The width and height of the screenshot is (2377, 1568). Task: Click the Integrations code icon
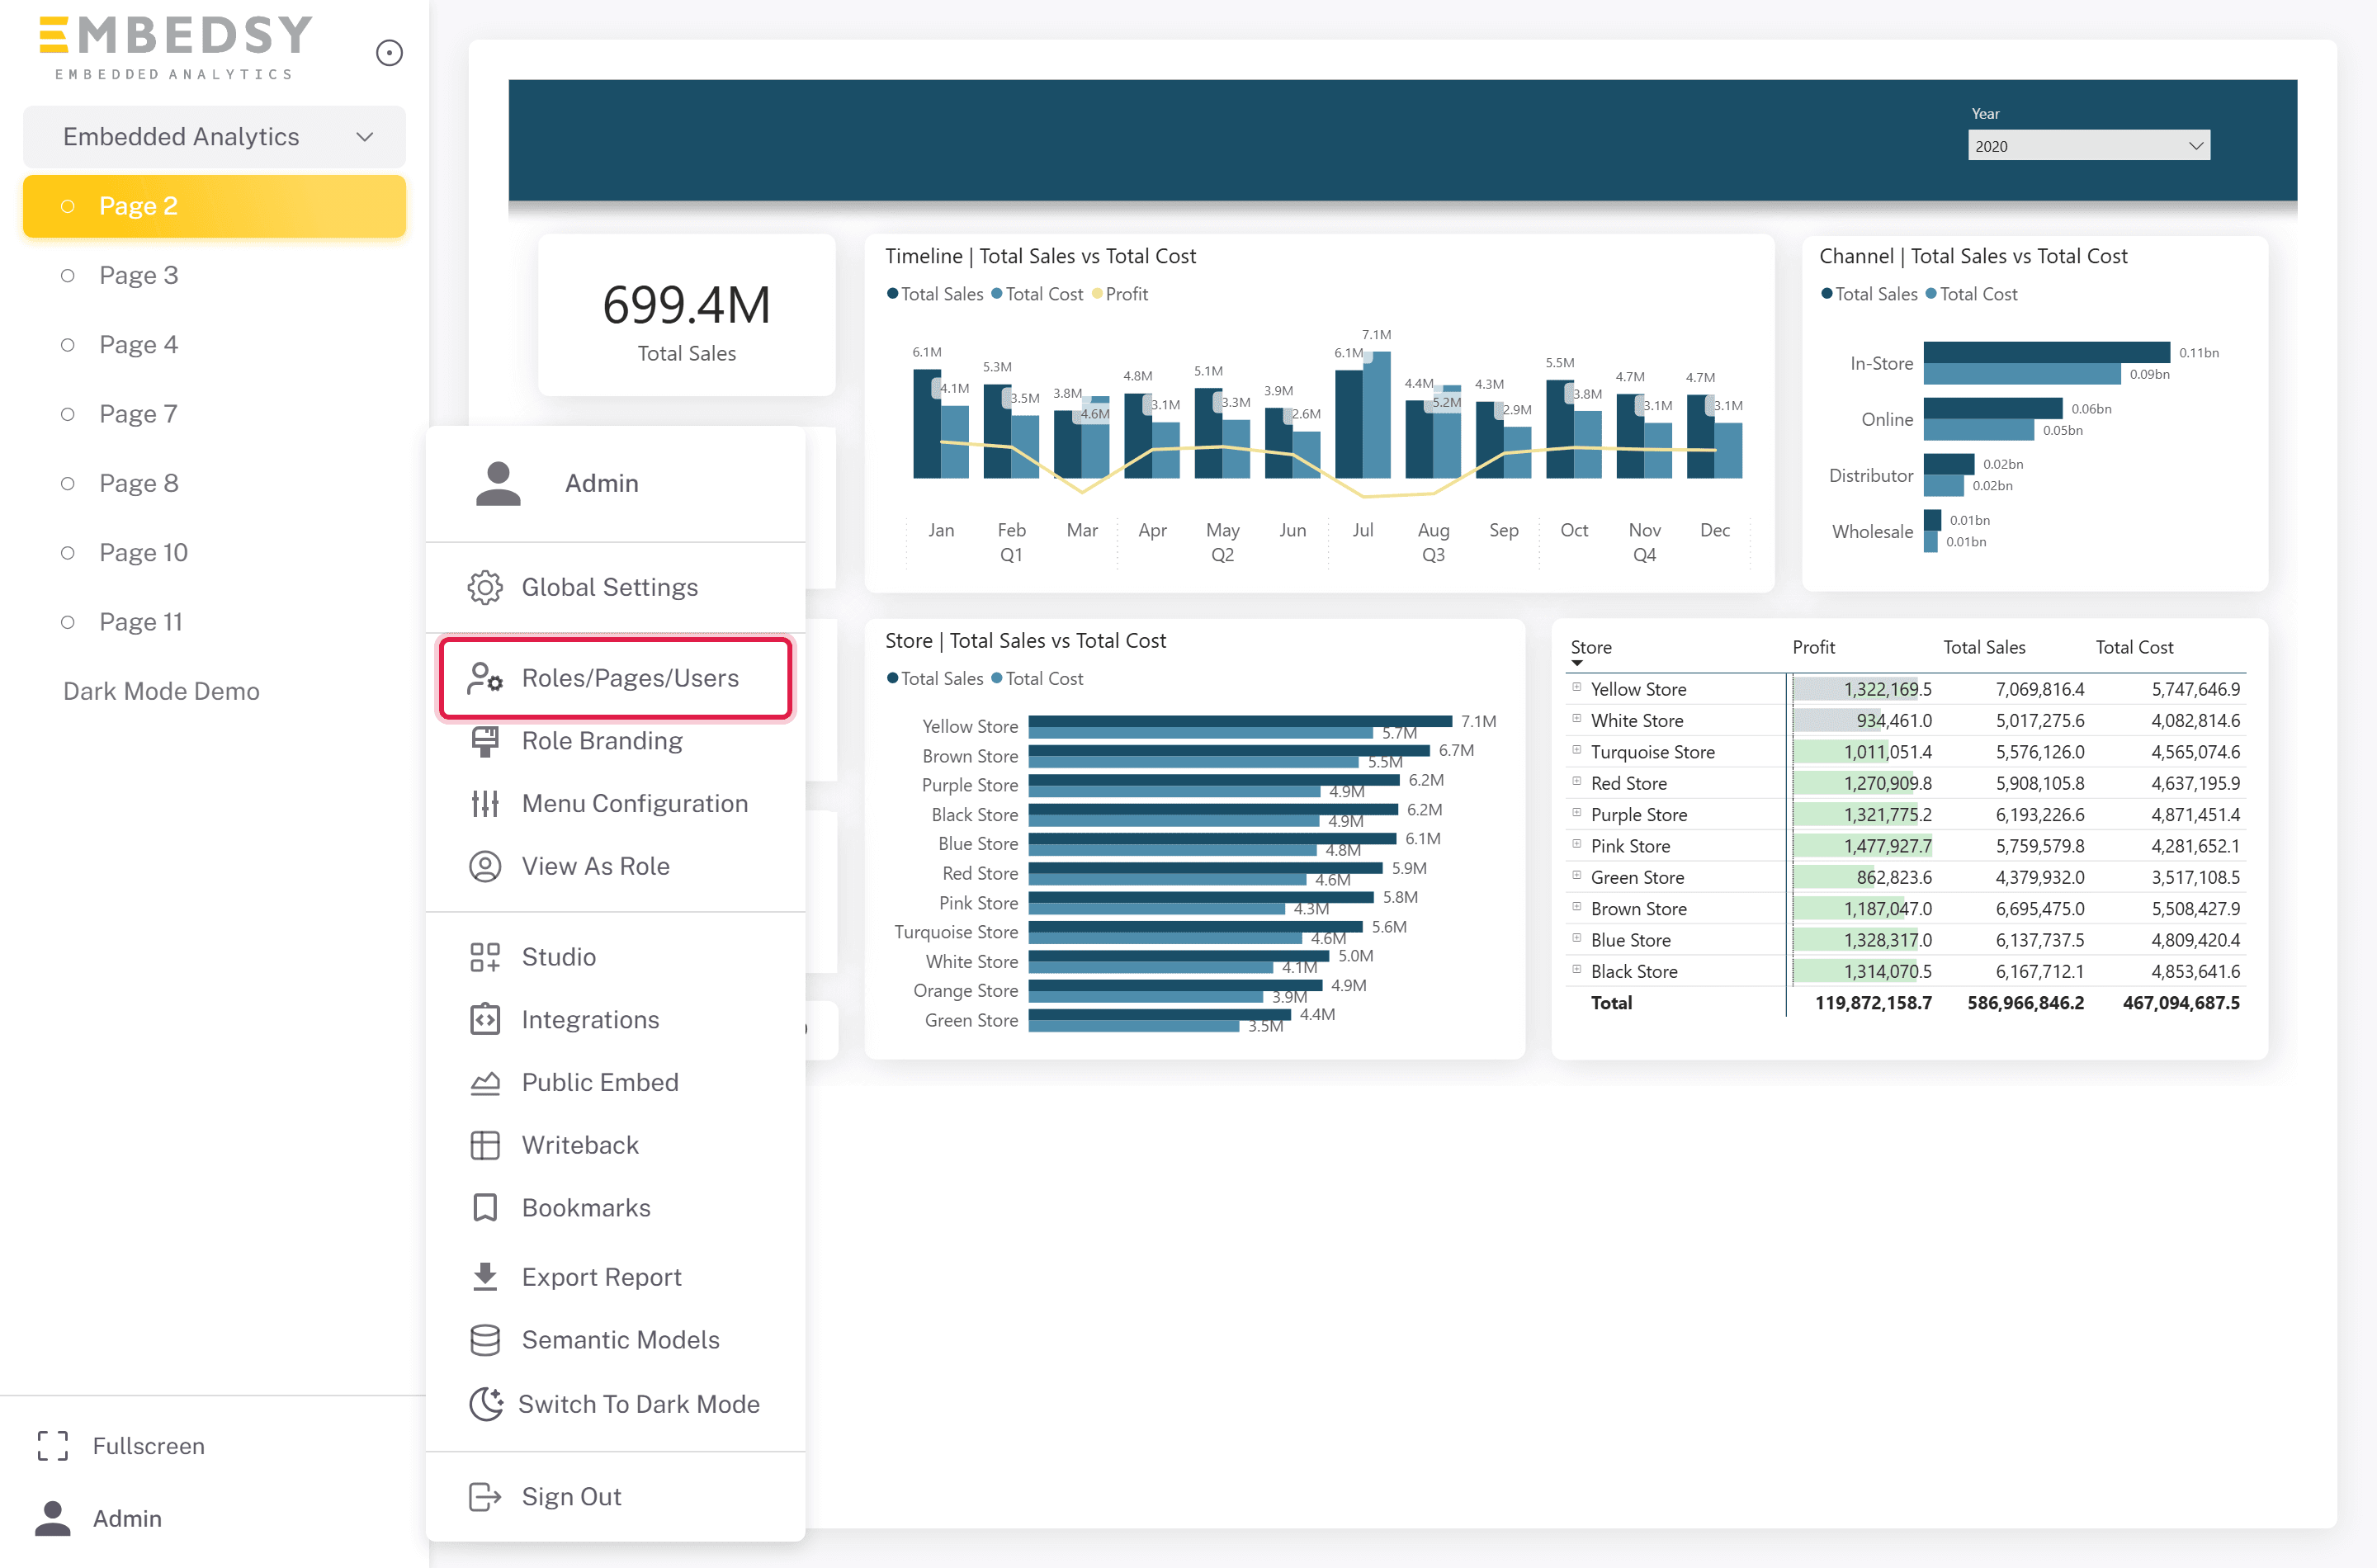point(485,1019)
